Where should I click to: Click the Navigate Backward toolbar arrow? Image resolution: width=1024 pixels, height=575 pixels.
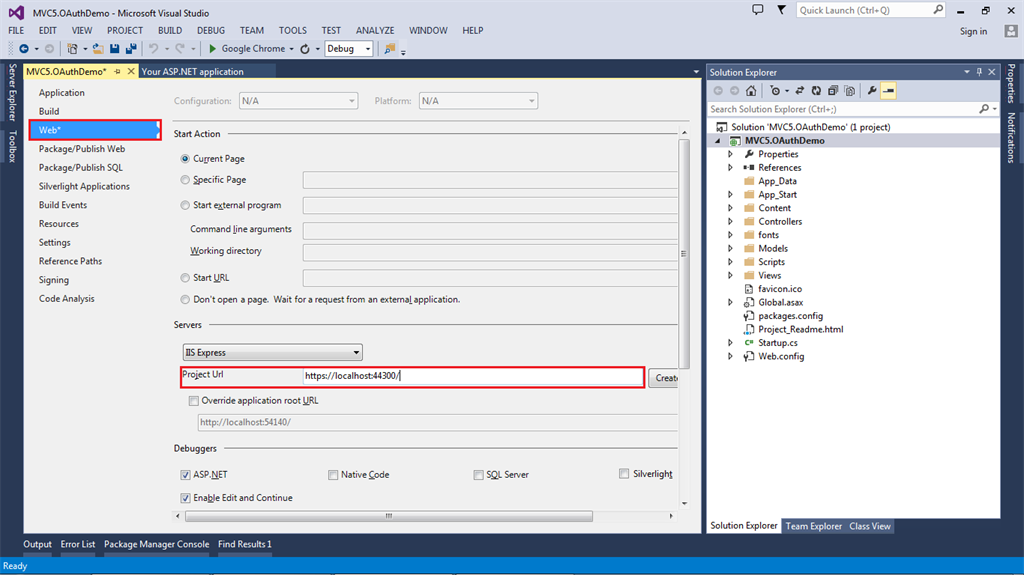pyautogui.click(x=22, y=48)
